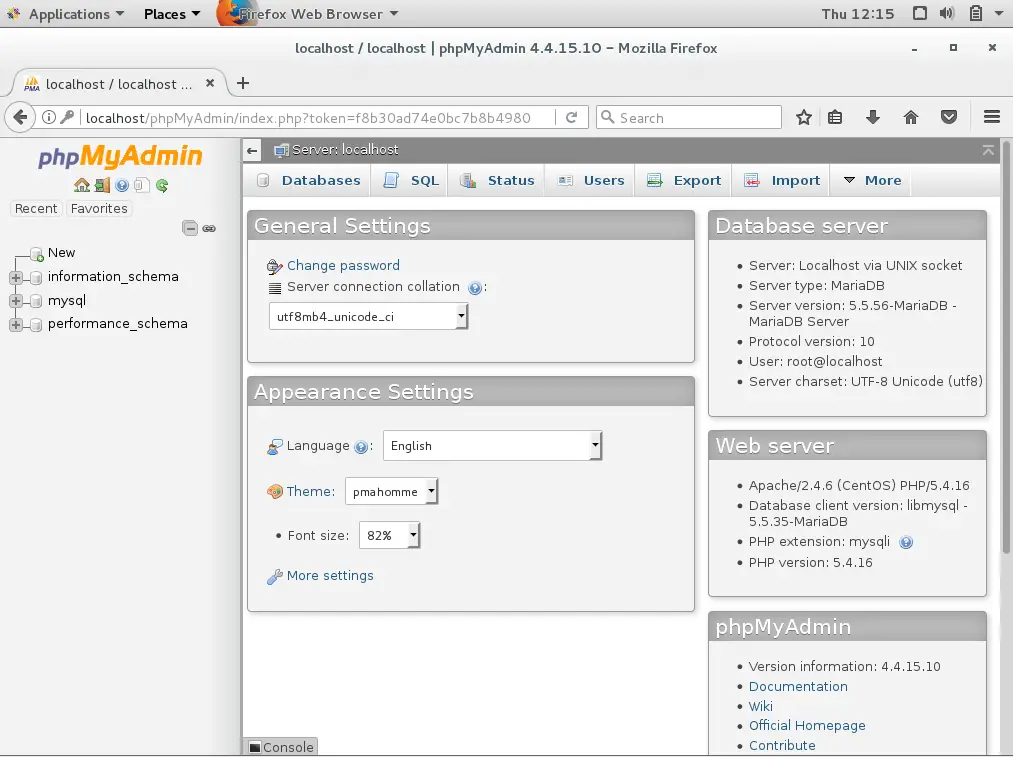Click the volume icon in top panel
1013x757 pixels.
[946, 14]
